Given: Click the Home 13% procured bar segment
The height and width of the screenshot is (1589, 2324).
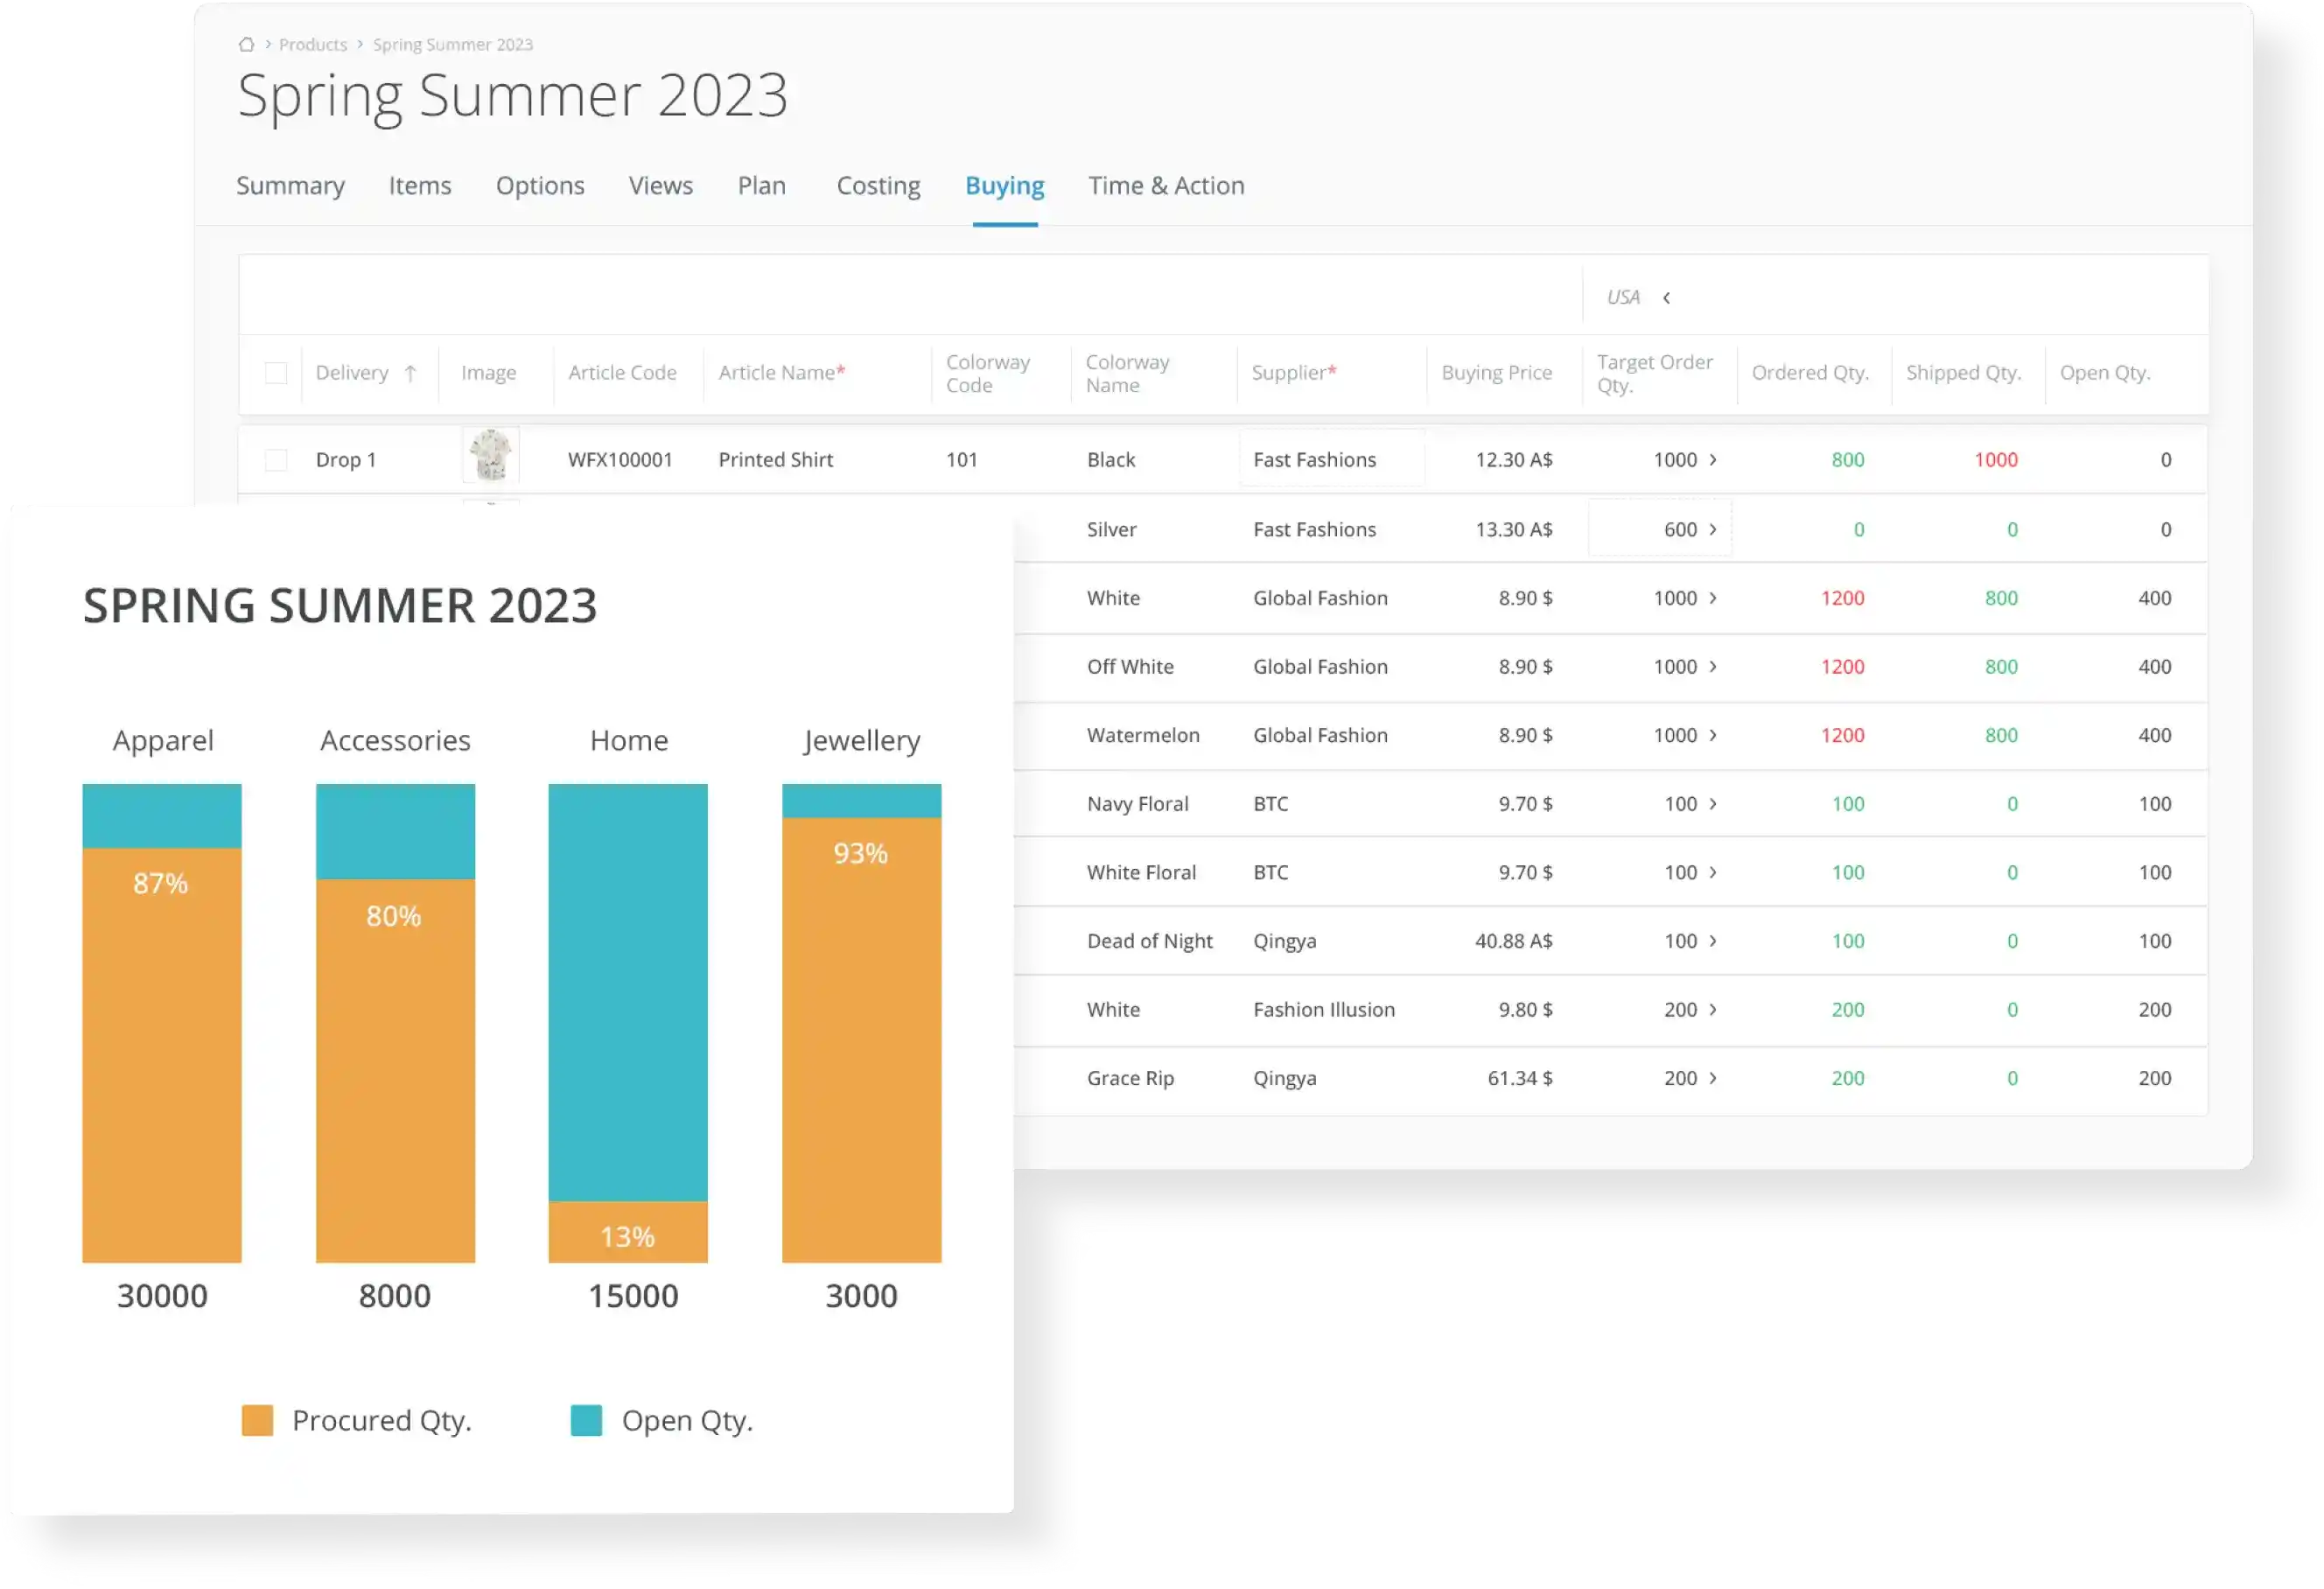Looking at the screenshot, I should pos(628,1233).
